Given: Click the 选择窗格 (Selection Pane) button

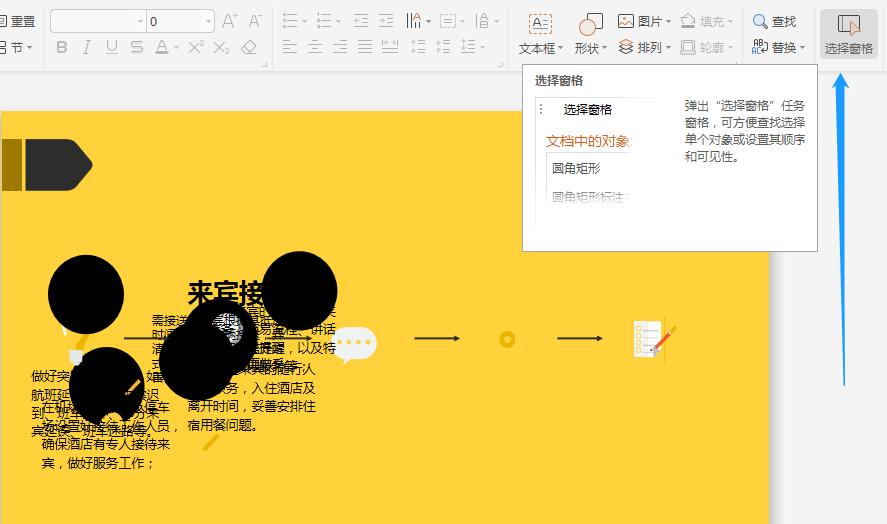Looking at the screenshot, I should click(849, 35).
